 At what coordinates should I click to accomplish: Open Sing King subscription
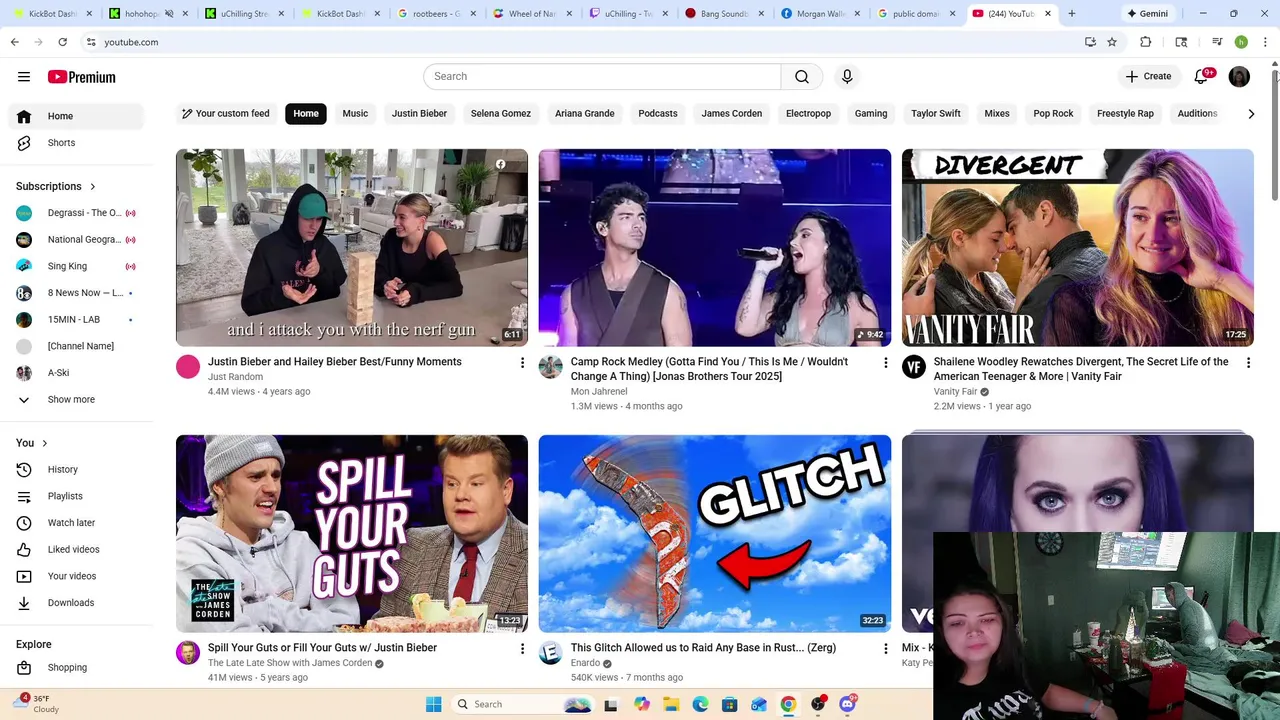(x=78, y=266)
